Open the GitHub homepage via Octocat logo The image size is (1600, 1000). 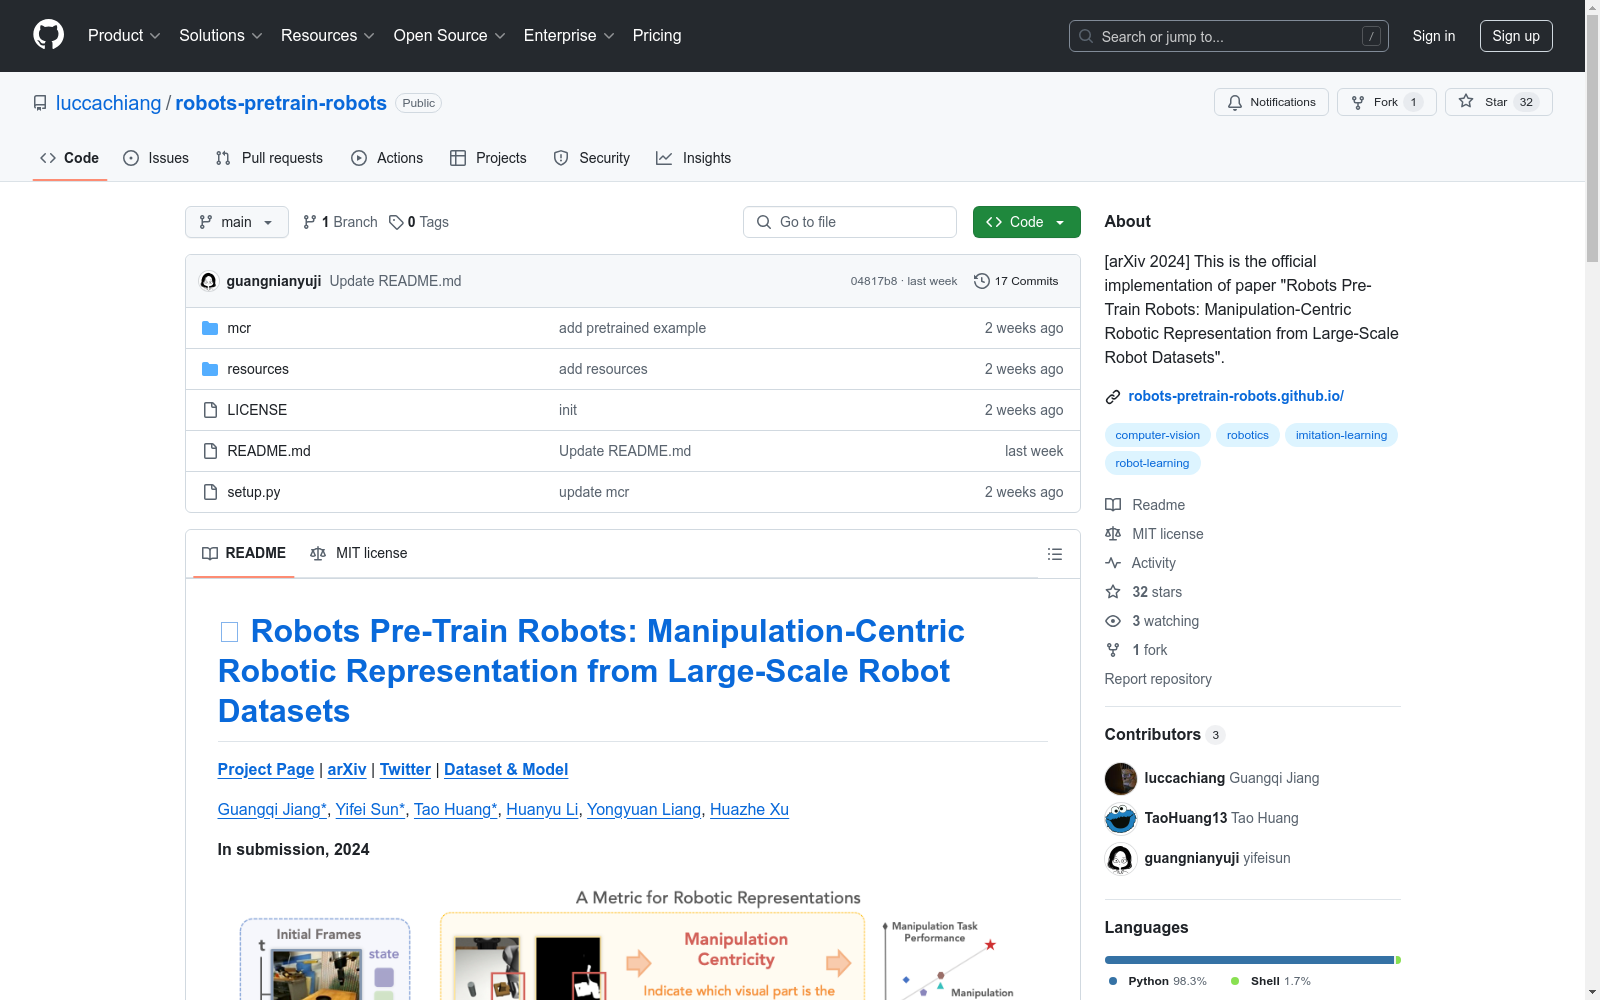[48, 35]
